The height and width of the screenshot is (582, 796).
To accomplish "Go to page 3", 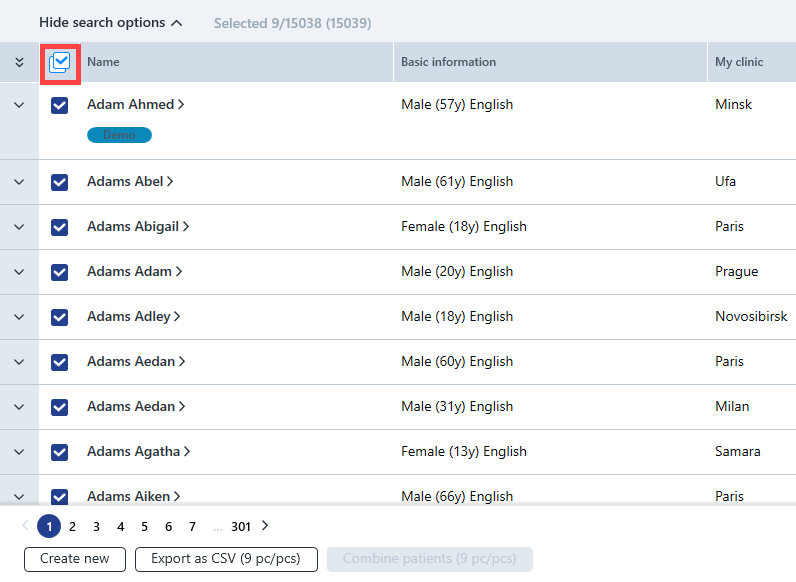I will pyautogui.click(x=96, y=527).
